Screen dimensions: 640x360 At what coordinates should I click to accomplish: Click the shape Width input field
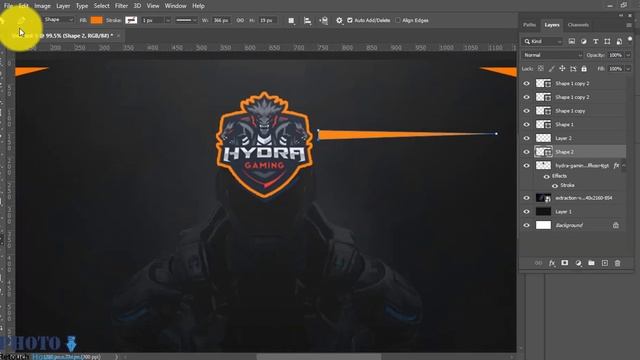[x=221, y=20]
